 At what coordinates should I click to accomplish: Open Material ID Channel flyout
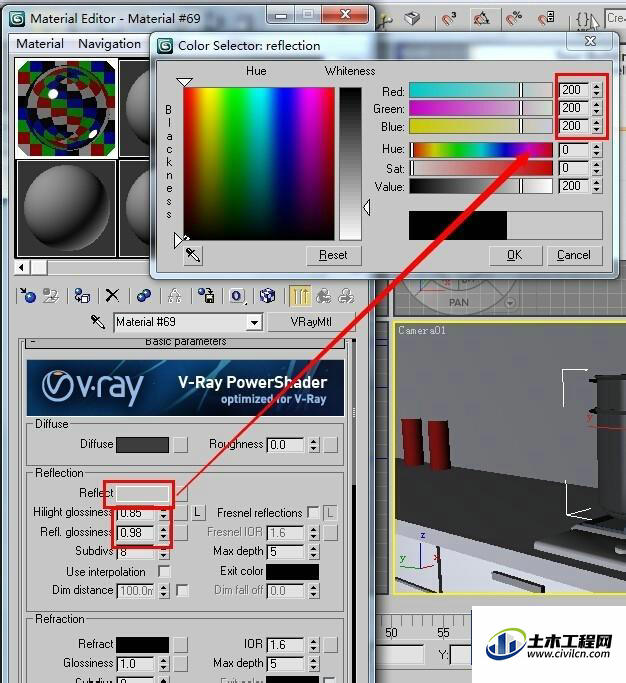coord(237,296)
